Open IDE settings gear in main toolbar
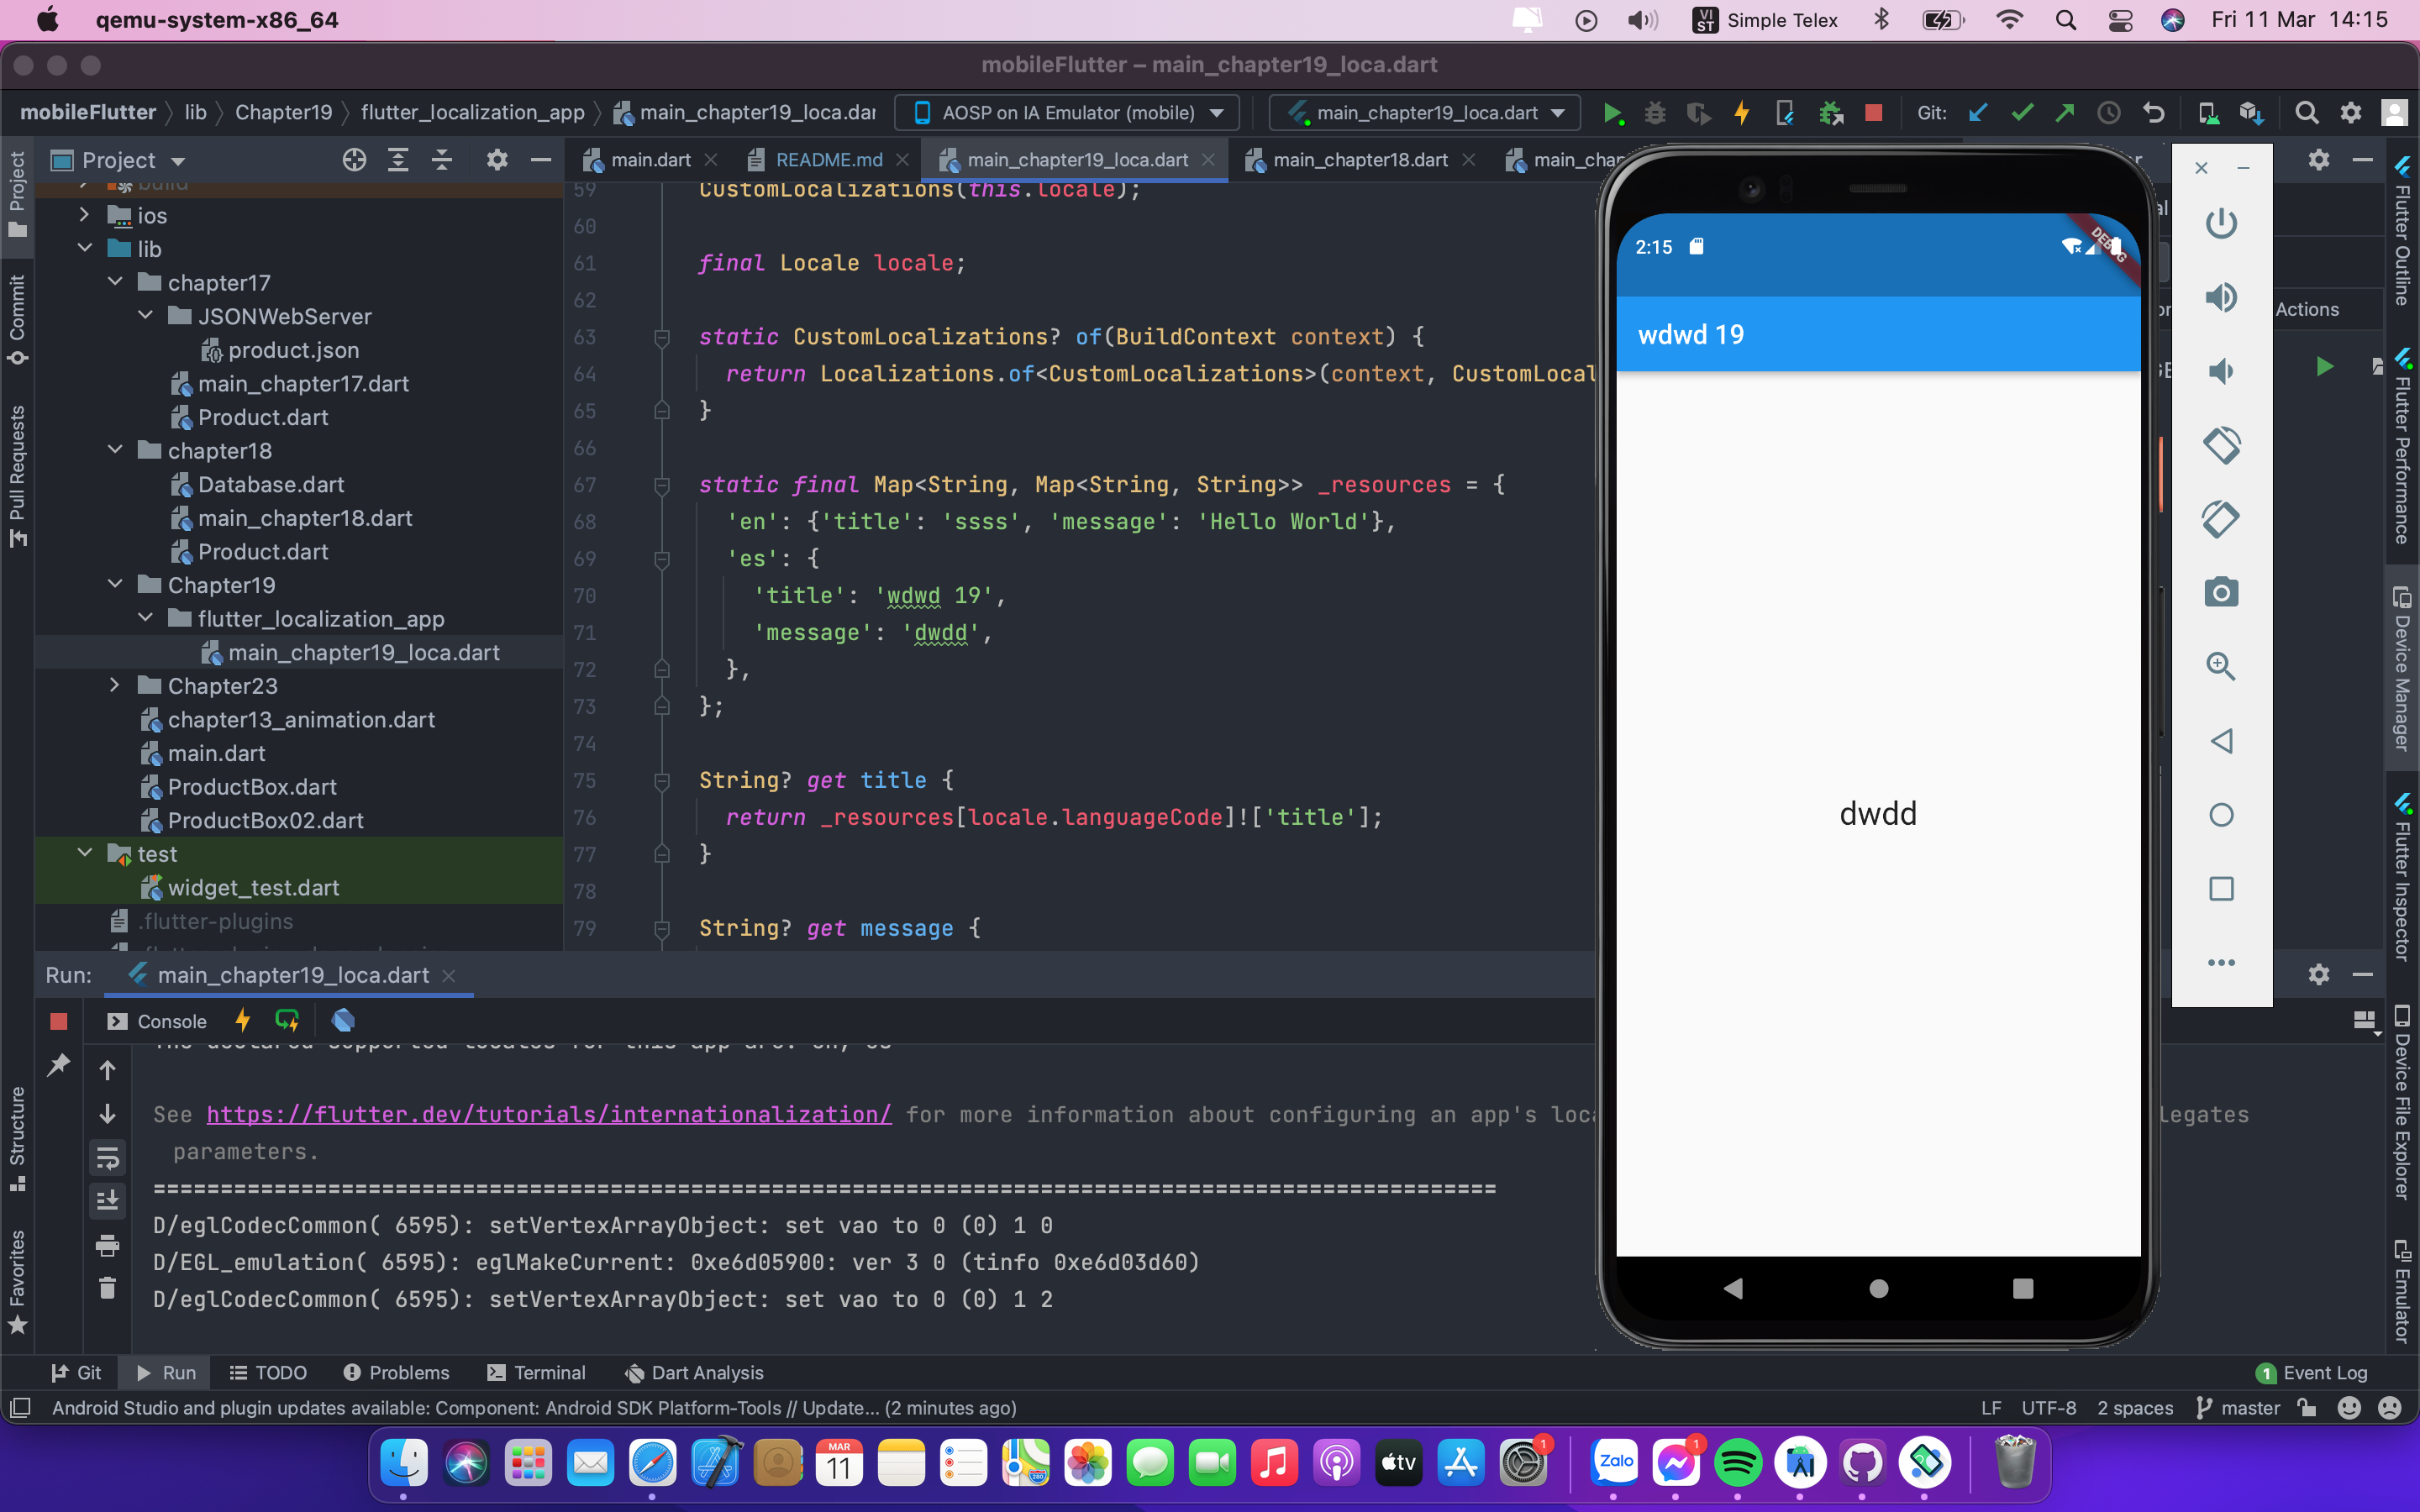The image size is (2420, 1512). (2351, 113)
